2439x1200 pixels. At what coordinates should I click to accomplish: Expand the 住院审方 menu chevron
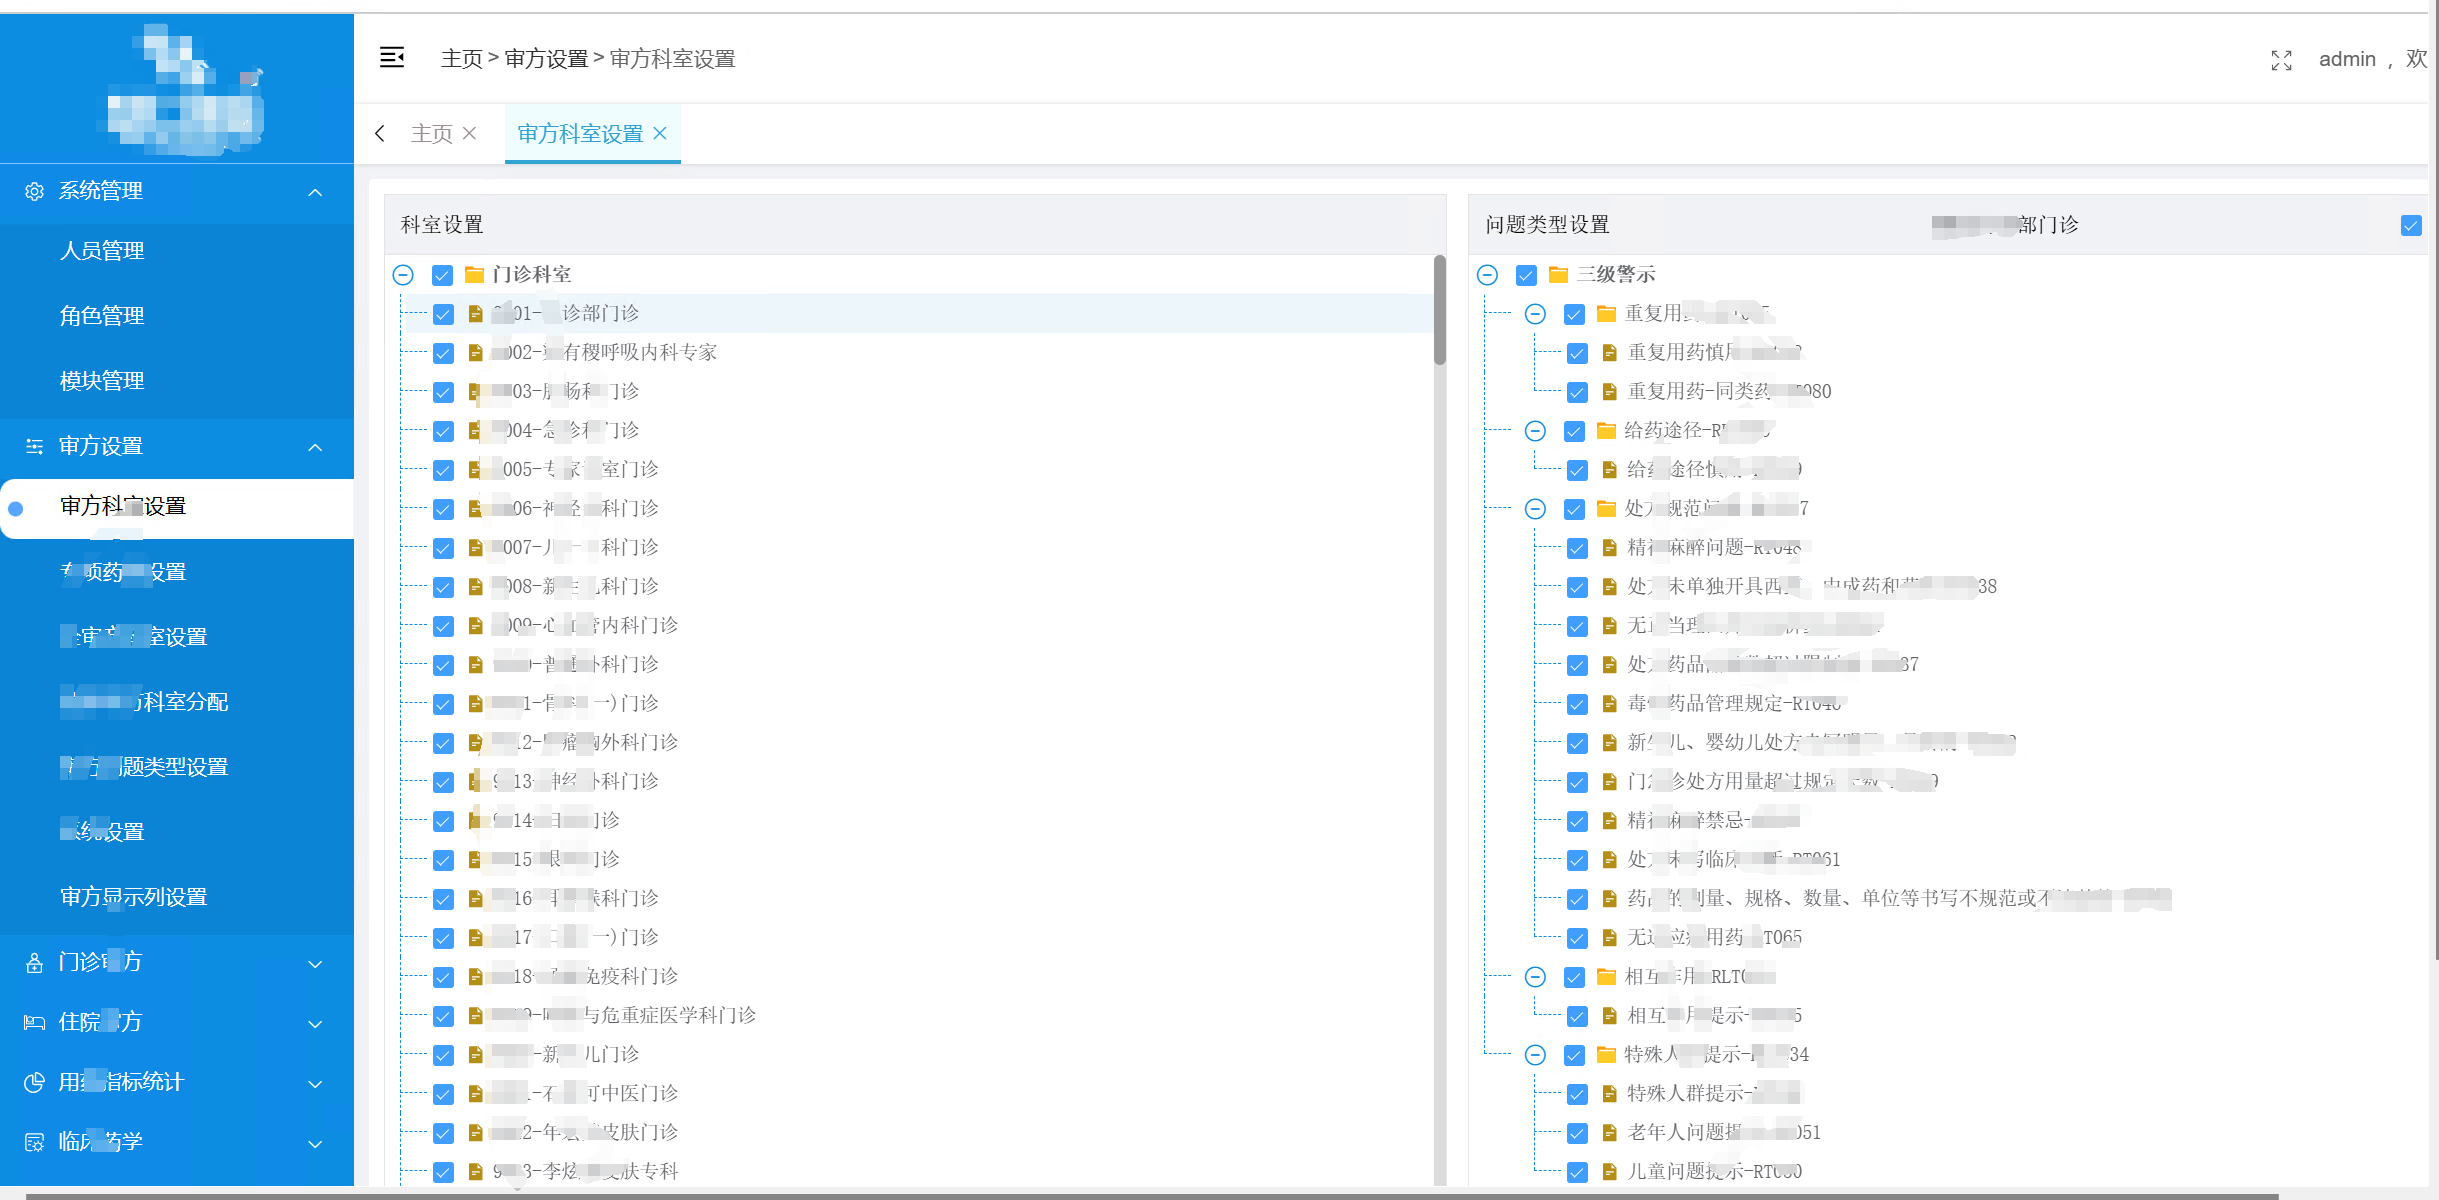tap(315, 1024)
